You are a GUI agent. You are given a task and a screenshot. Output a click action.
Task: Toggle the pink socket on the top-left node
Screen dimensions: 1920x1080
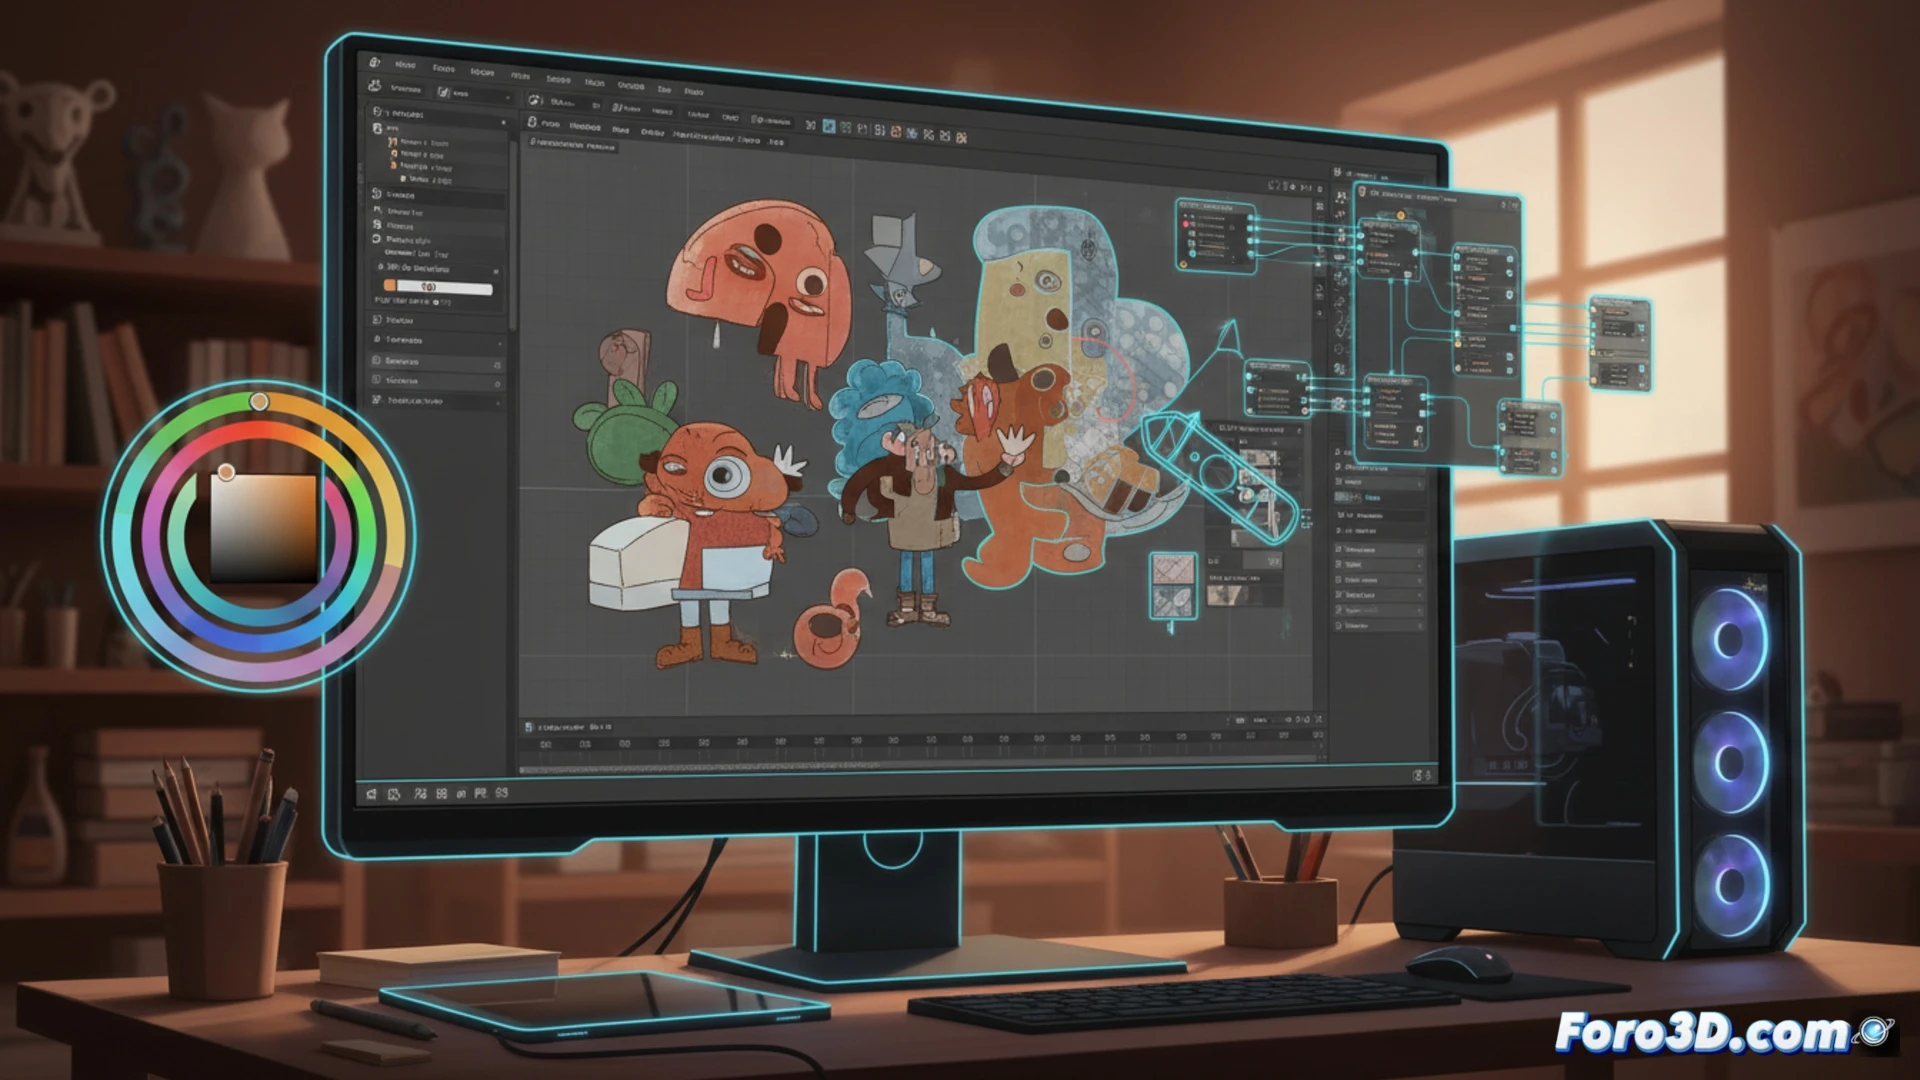[x=1187, y=225]
